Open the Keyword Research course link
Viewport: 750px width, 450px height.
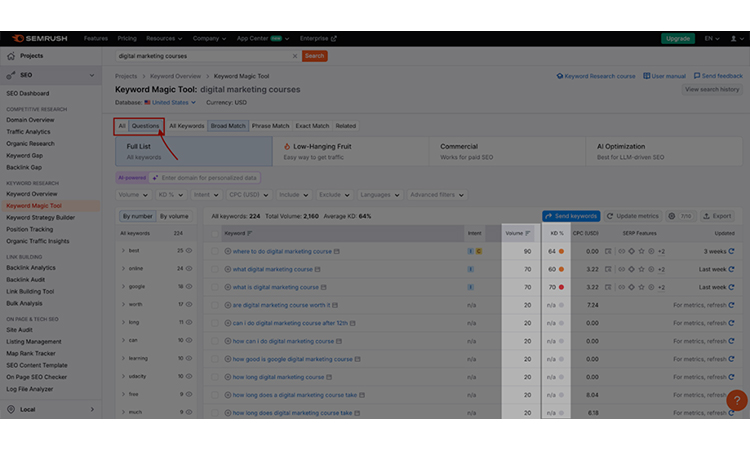coord(596,76)
